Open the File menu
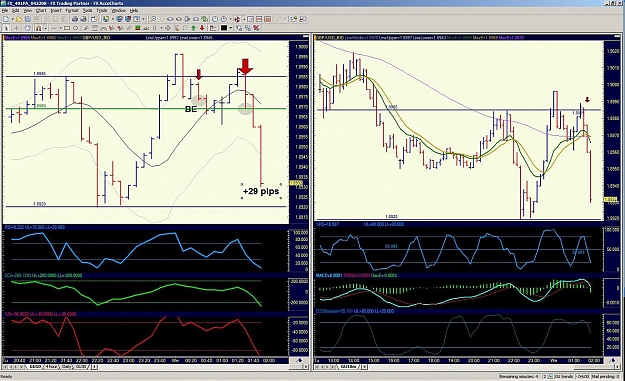The height and width of the screenshot is (381, 625). pyautogui.click(x=5, y=10)
